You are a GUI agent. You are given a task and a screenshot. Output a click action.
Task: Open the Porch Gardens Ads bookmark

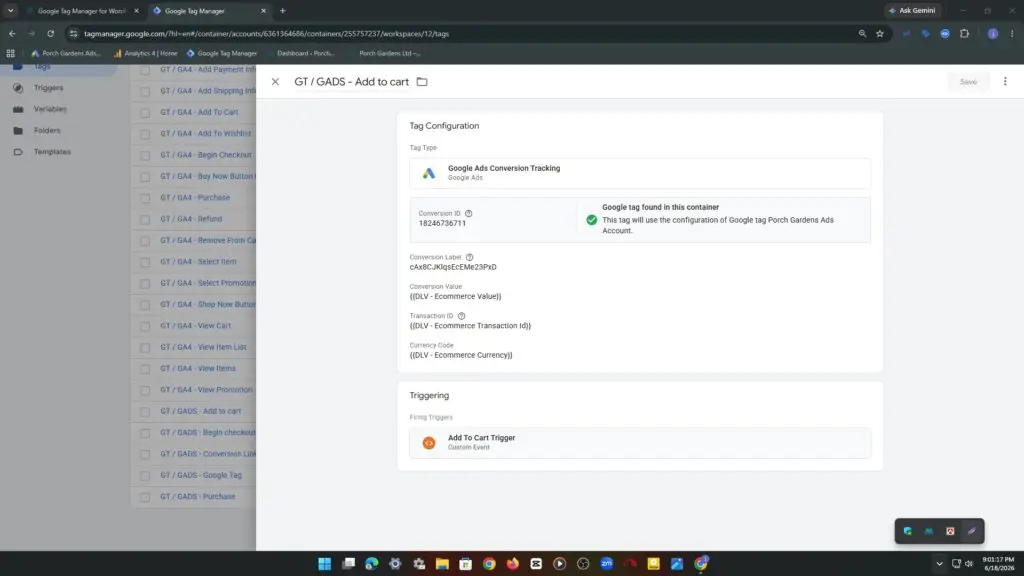[66, 54]
